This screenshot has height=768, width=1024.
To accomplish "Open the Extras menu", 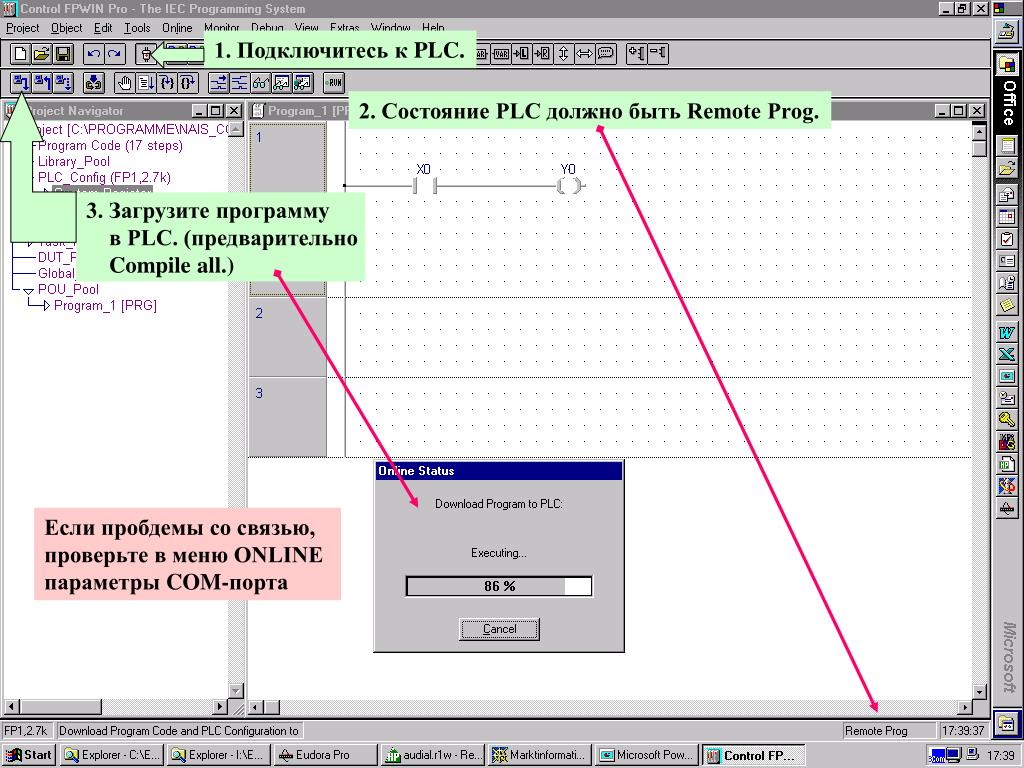I will (x=344, y=28).
